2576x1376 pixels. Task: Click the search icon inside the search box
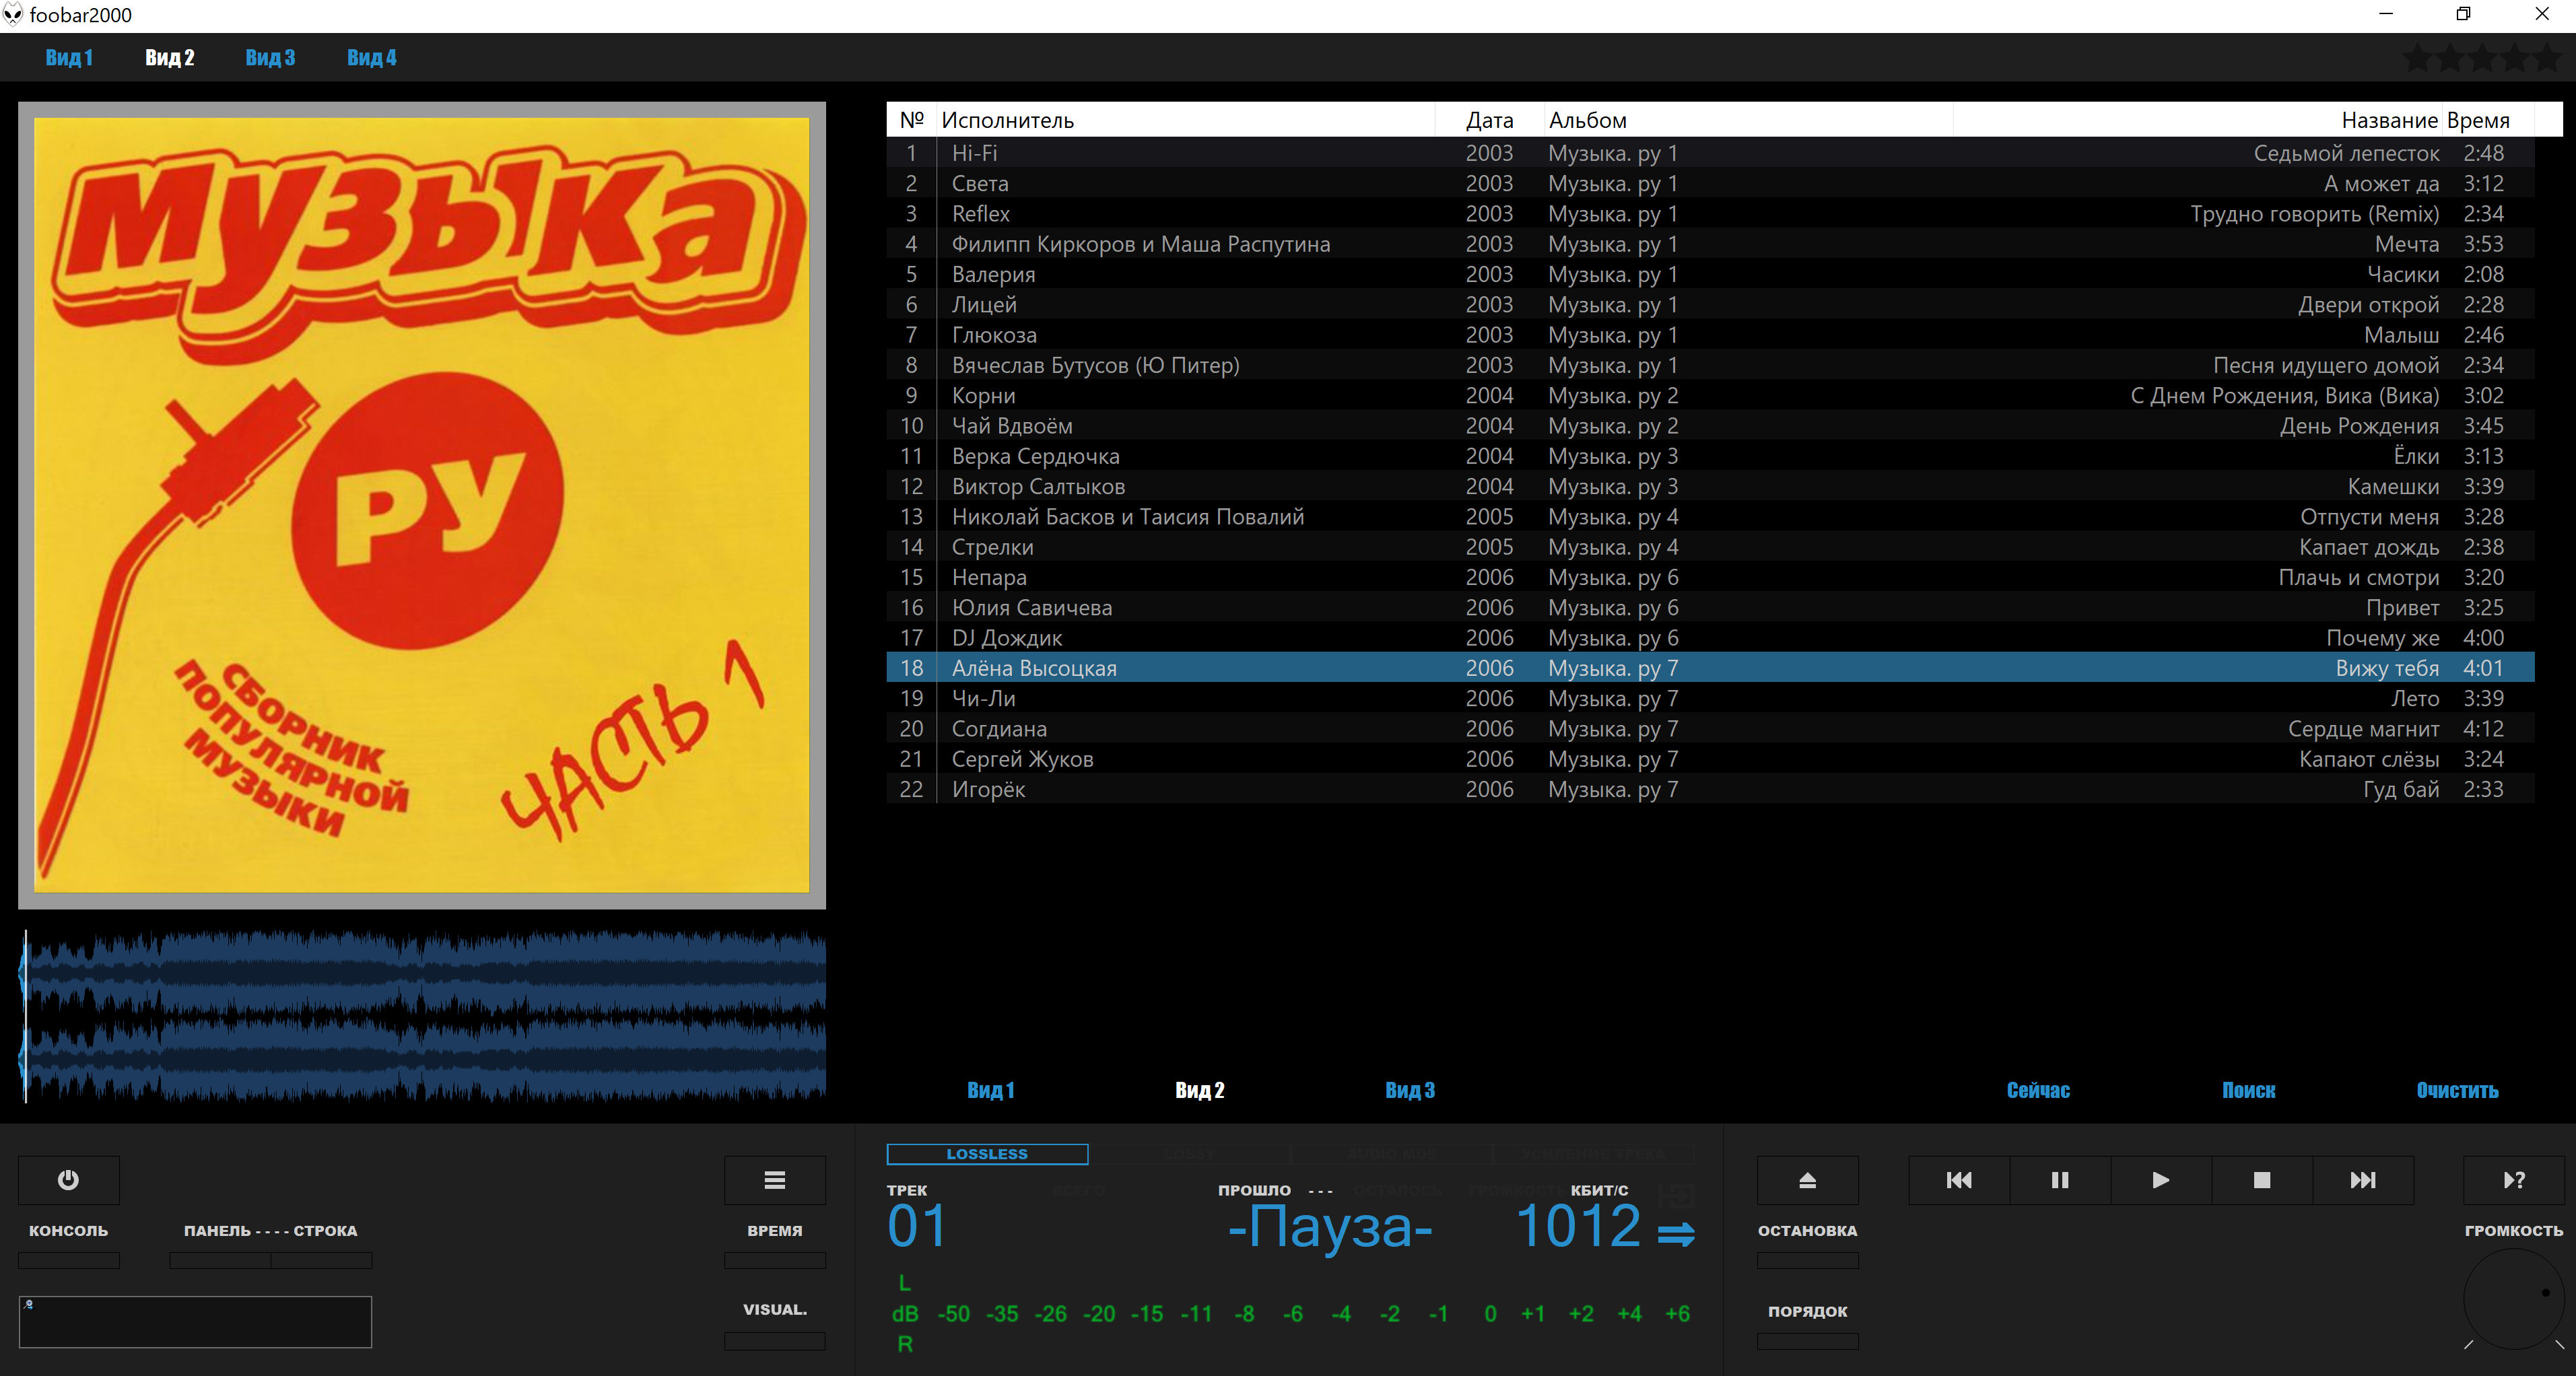coord(29,1304)
